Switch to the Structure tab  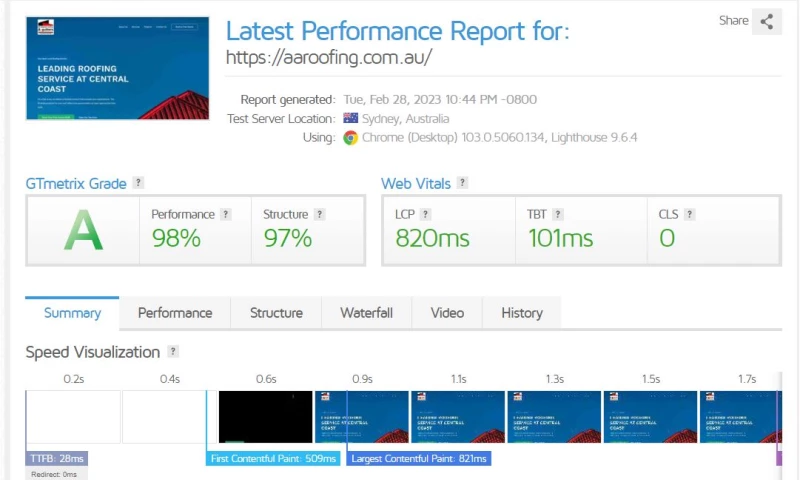click(x=276, y=313)
